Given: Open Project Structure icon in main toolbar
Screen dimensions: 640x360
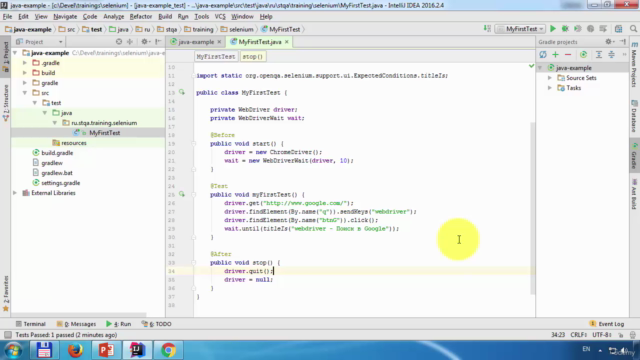Looking at the screenshot, I should tap(619, 29).
